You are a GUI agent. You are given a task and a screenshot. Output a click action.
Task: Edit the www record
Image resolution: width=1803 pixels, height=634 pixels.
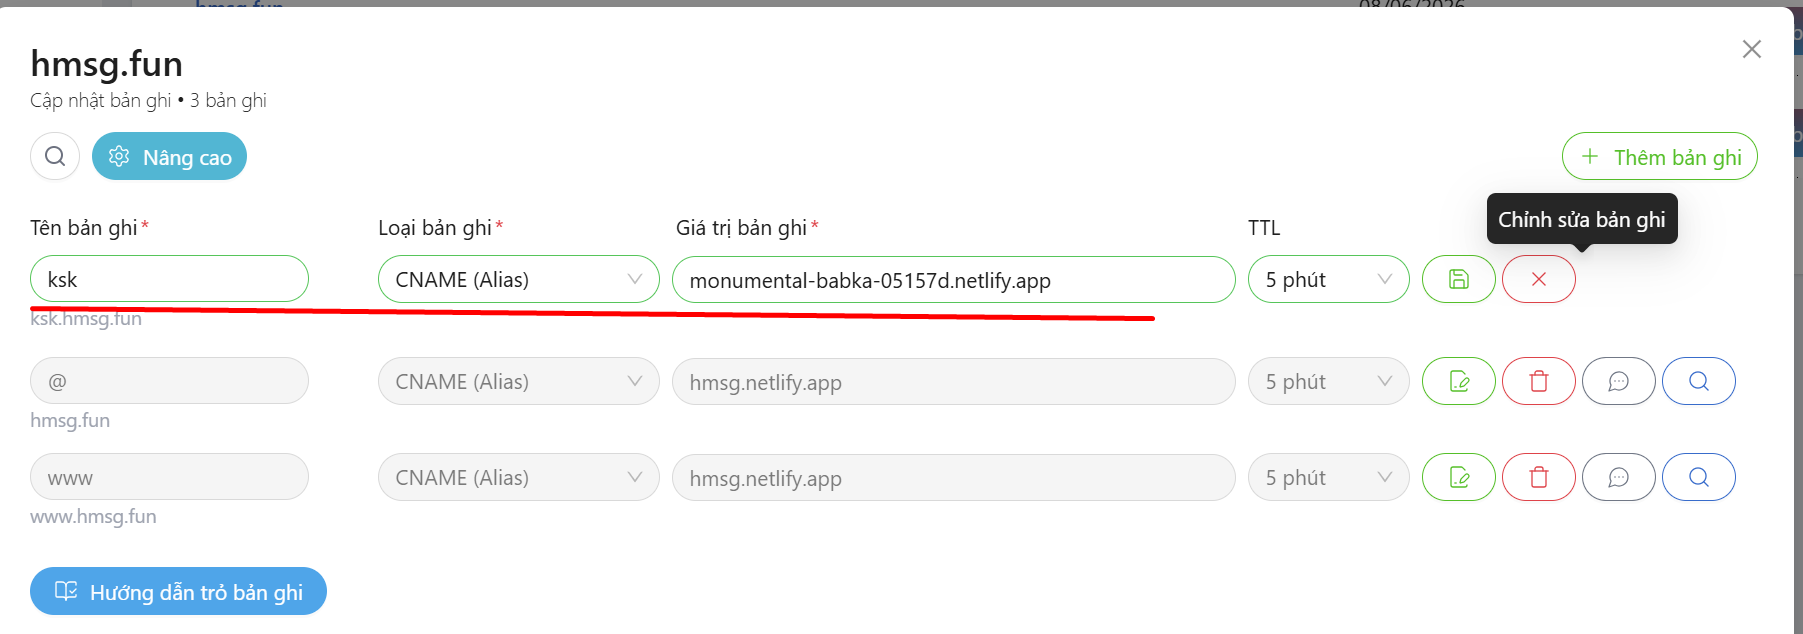click(1458, 478)
